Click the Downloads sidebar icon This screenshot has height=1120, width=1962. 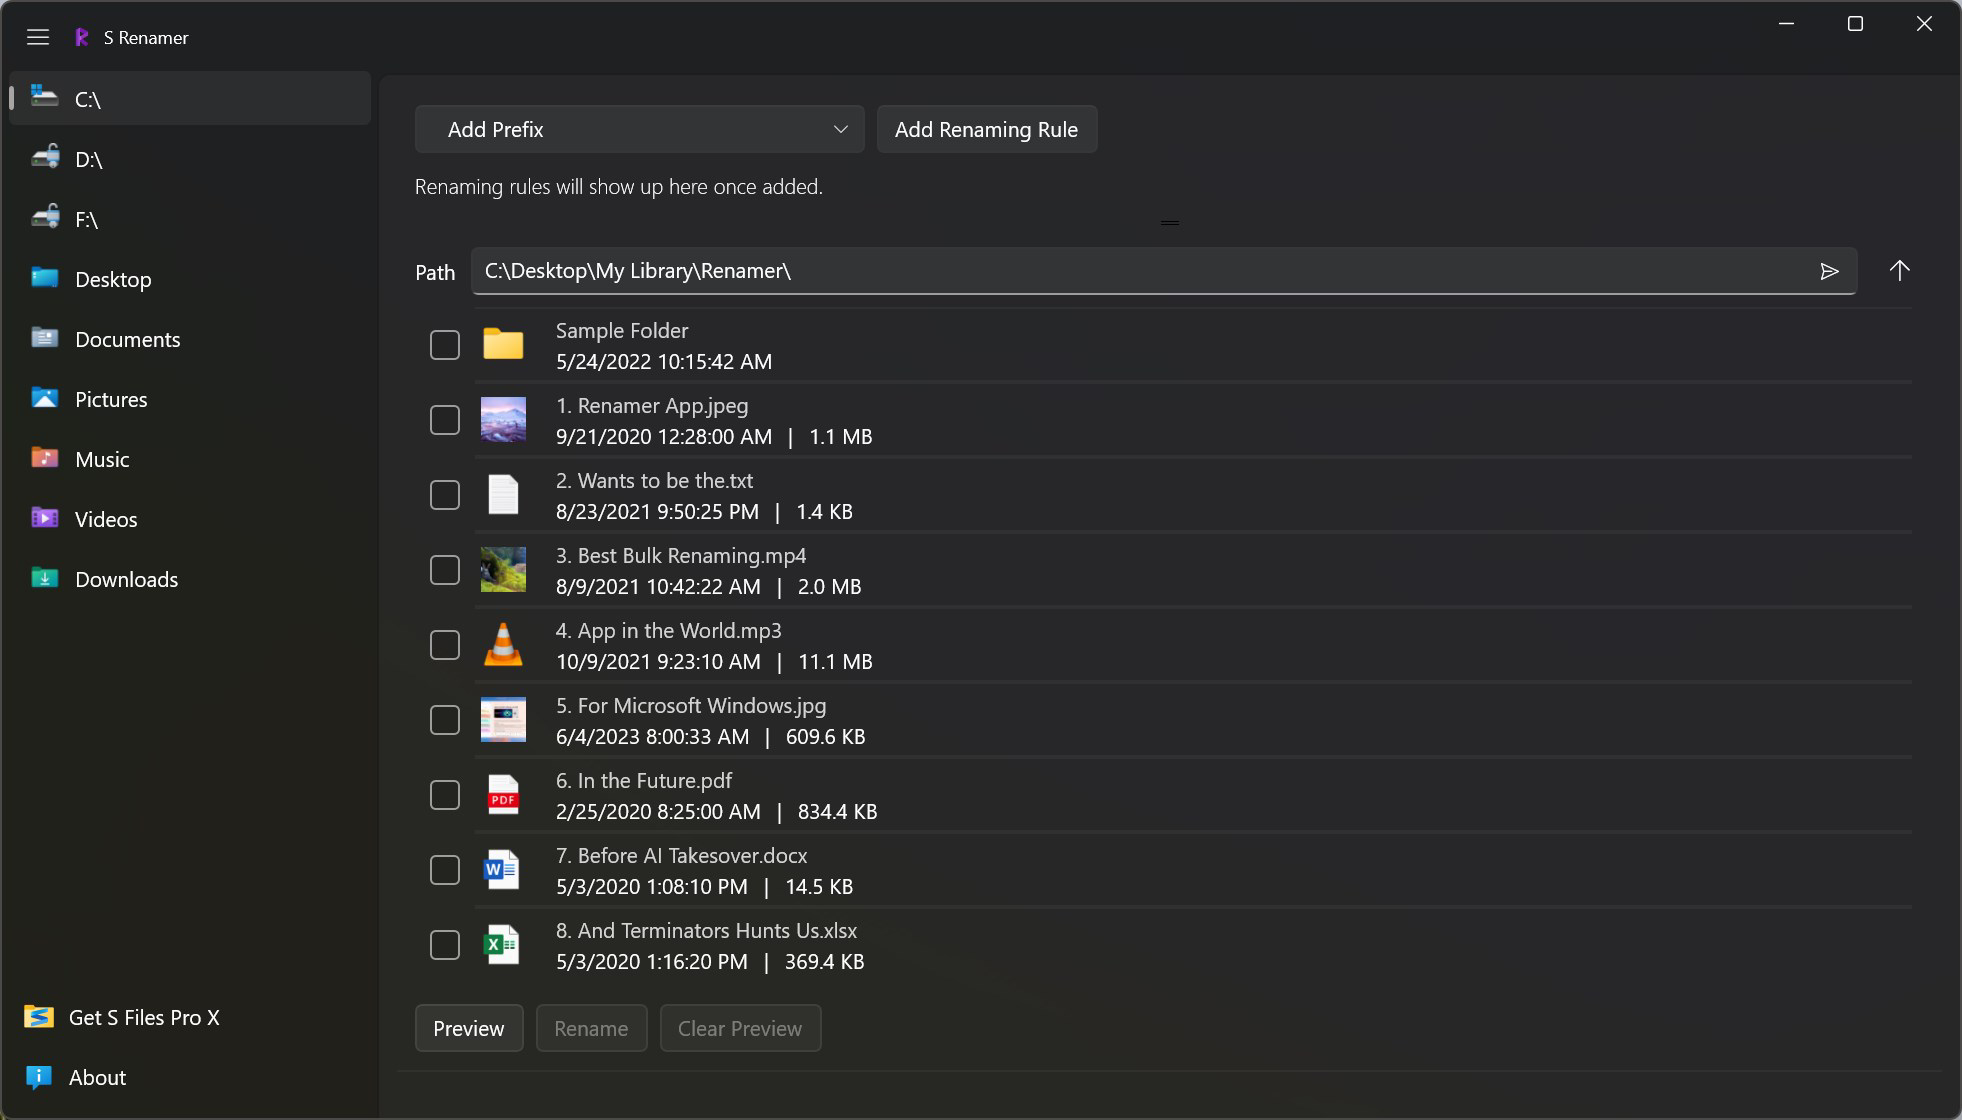[43, 578]
